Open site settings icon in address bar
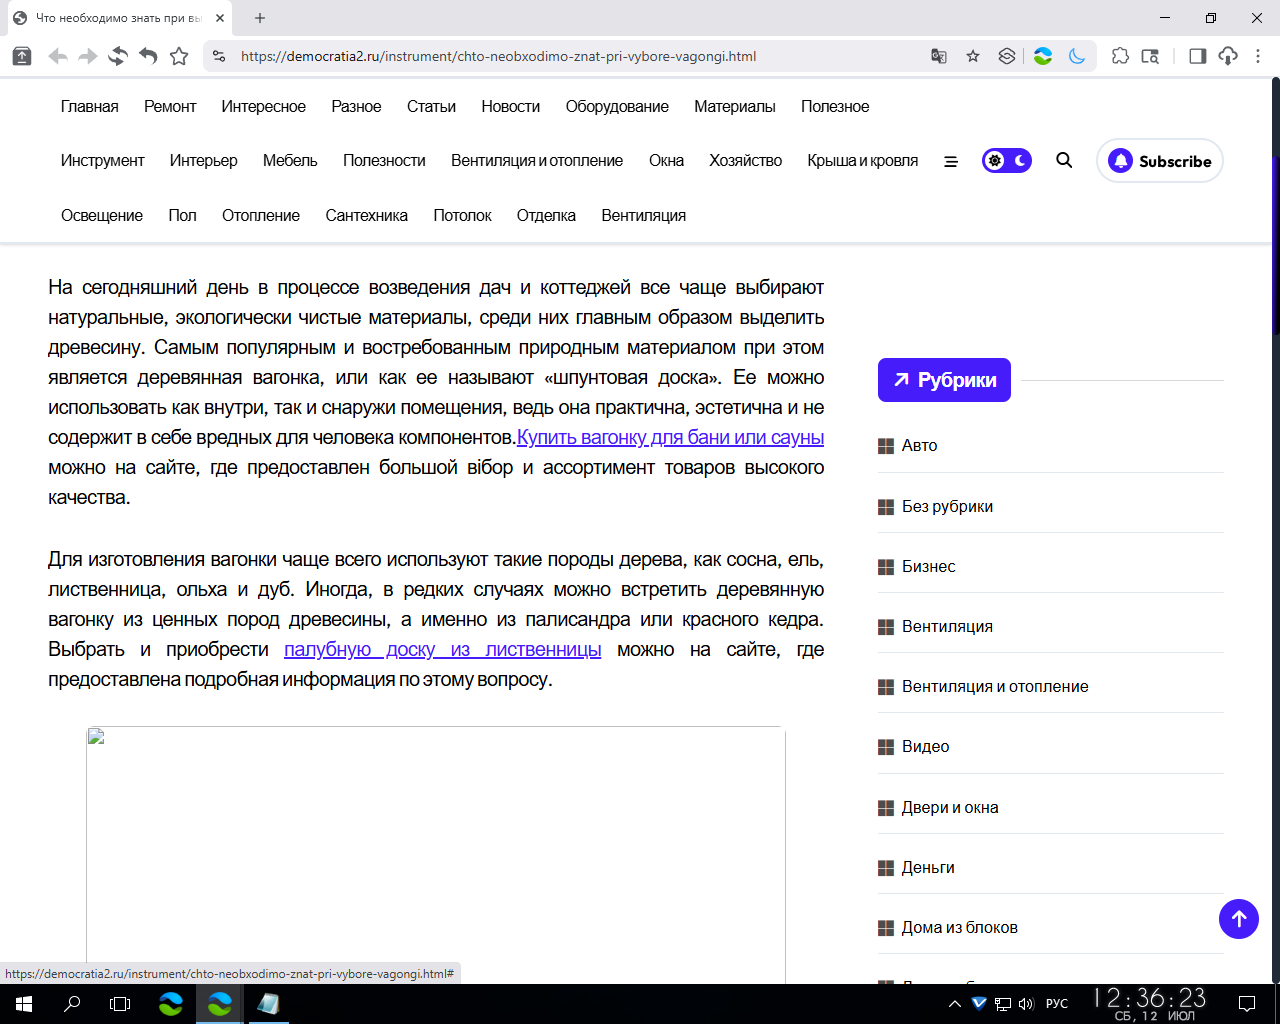Image resolution: width=1280 pixels, height=1024 pixels. 220,56
